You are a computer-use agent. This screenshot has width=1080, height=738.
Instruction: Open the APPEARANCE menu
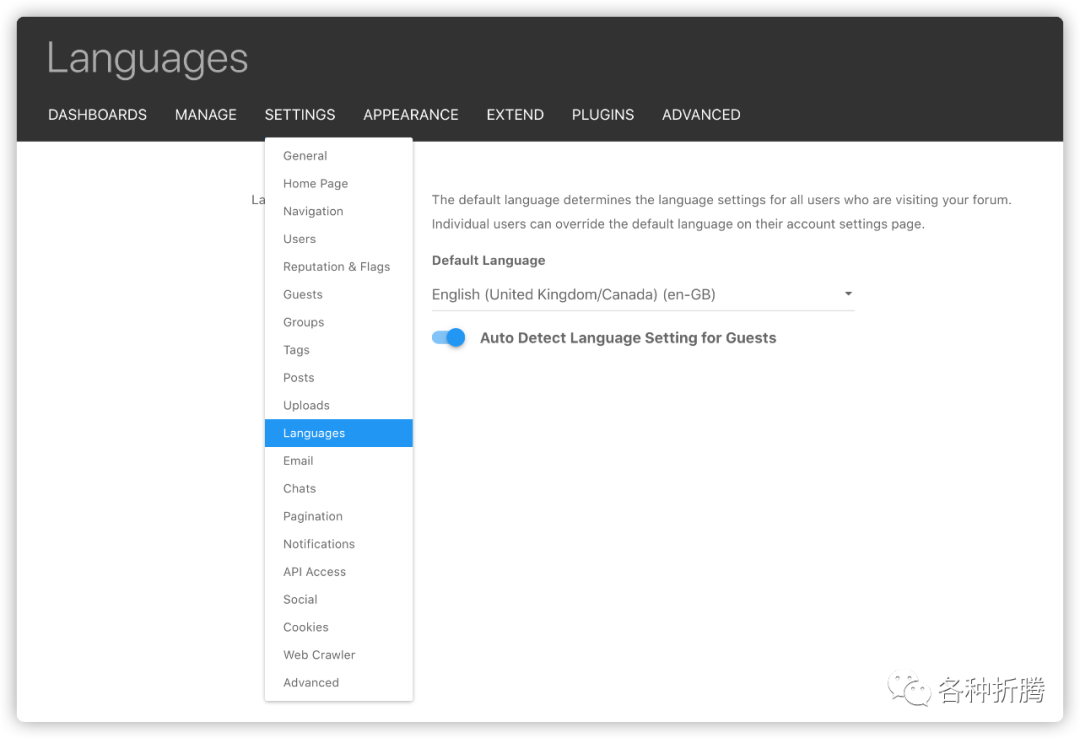(411, 114)
